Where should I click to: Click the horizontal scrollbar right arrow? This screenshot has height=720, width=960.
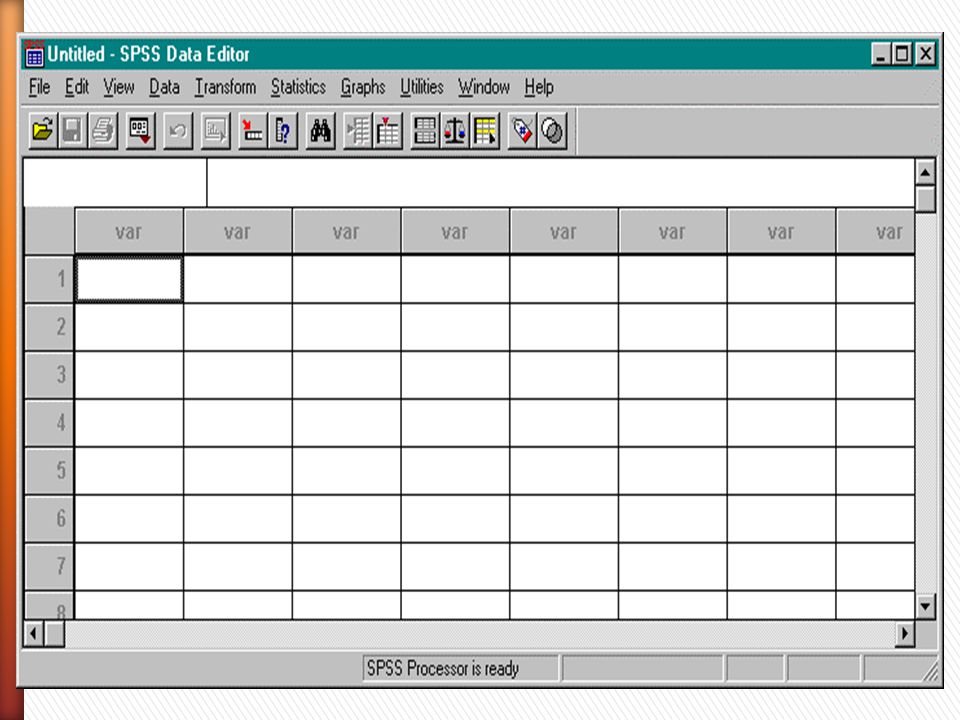904,634
